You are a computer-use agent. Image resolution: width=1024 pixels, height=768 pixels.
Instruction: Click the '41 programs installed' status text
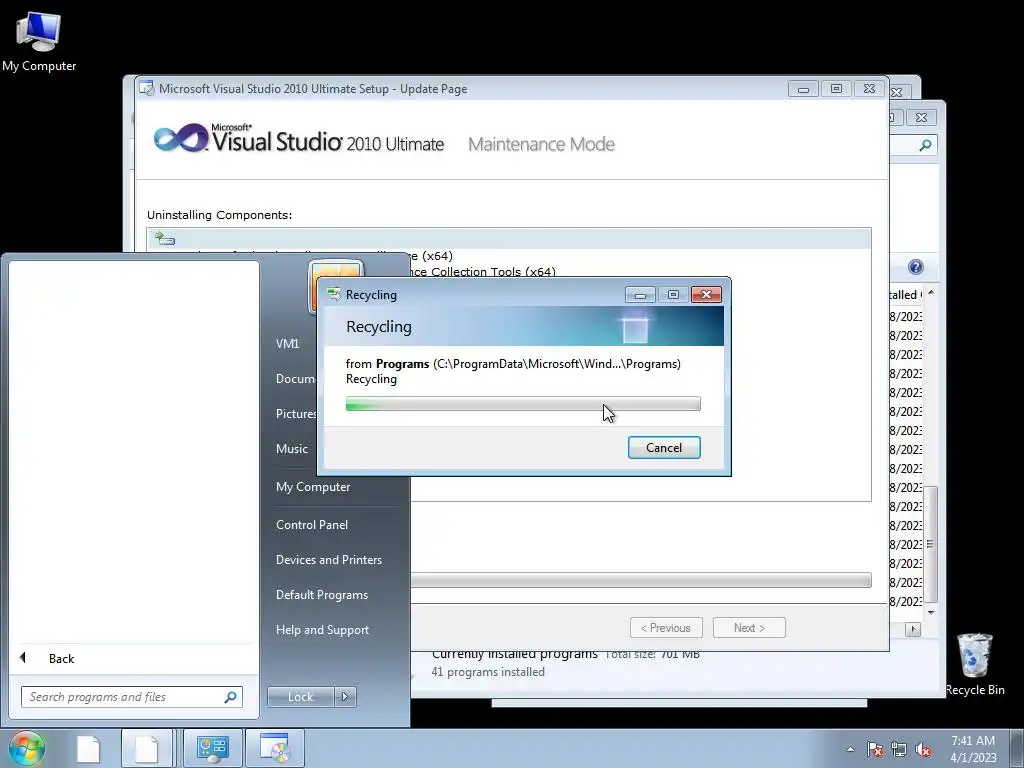488,672
